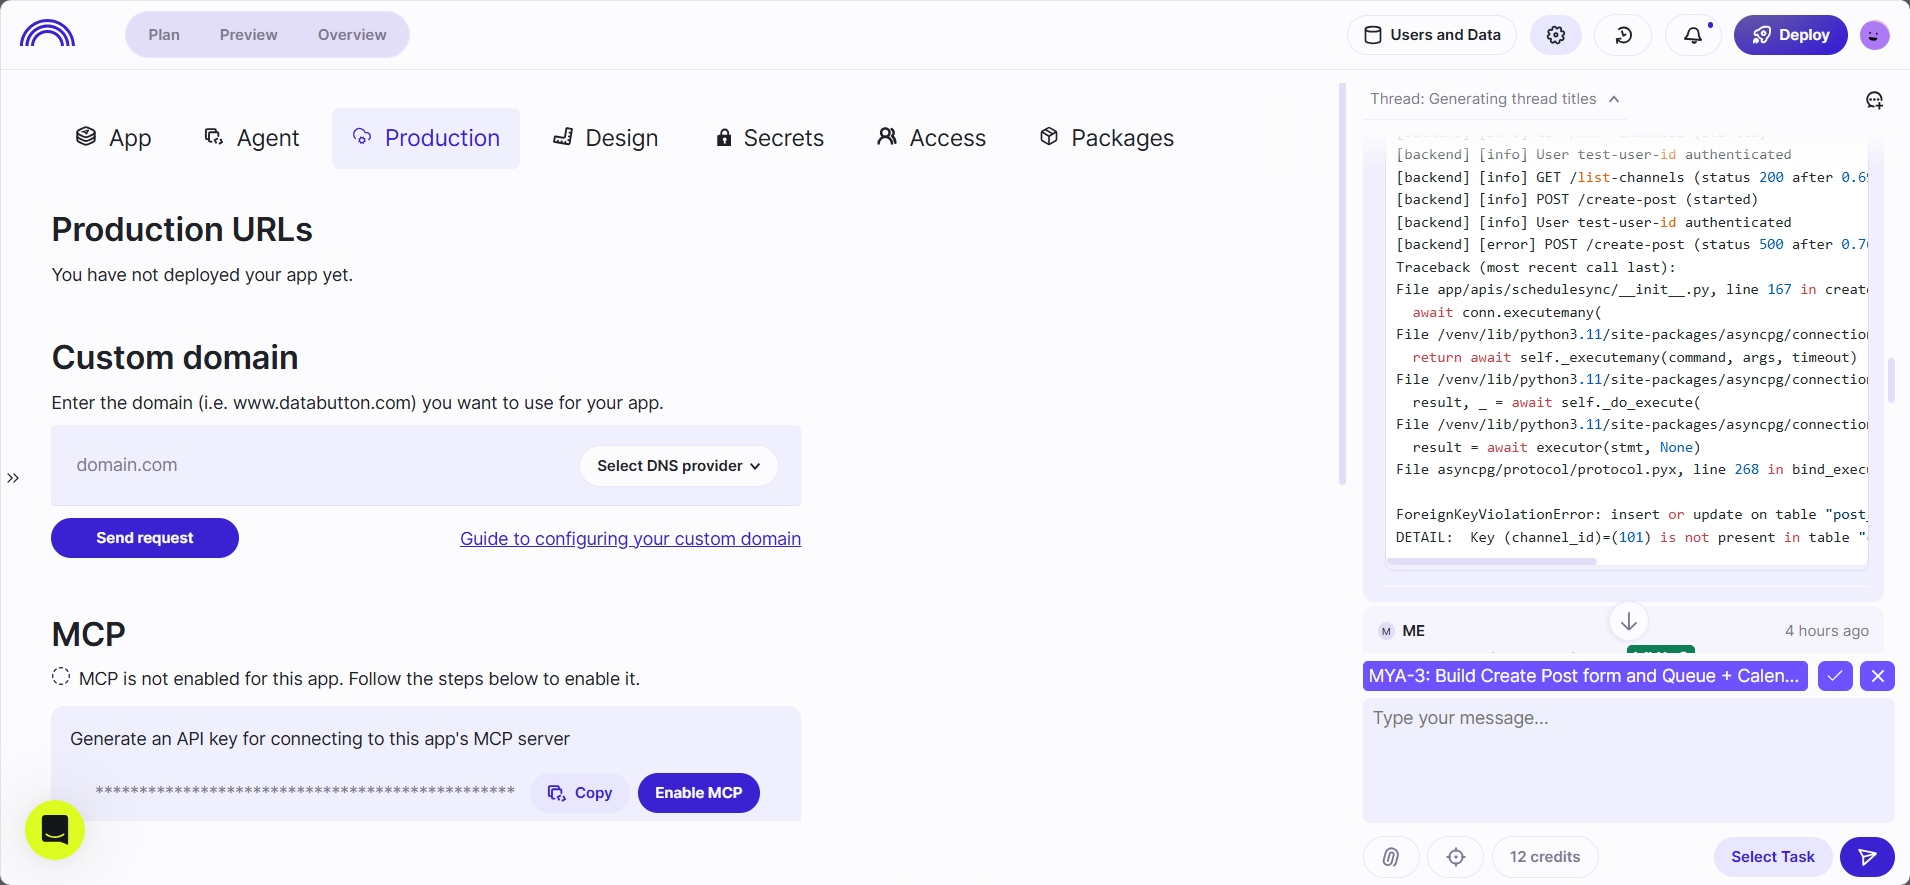
Task: Click the log panel horizontal scrollbar
Action: (1492, 562)
